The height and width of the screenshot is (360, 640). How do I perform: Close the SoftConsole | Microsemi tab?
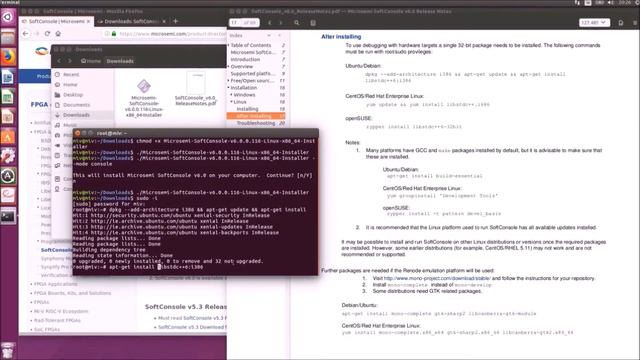coord(89,21)
